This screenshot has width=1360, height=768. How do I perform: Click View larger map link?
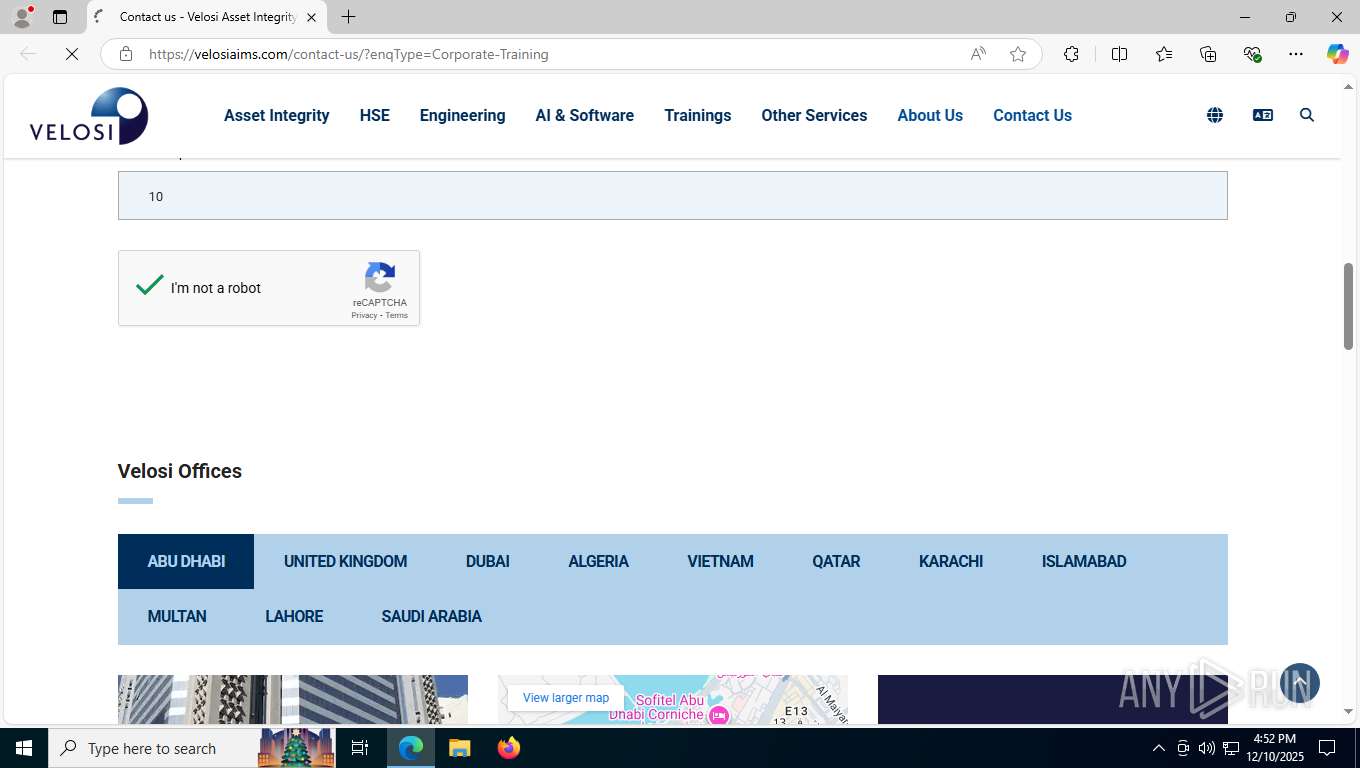566,698
